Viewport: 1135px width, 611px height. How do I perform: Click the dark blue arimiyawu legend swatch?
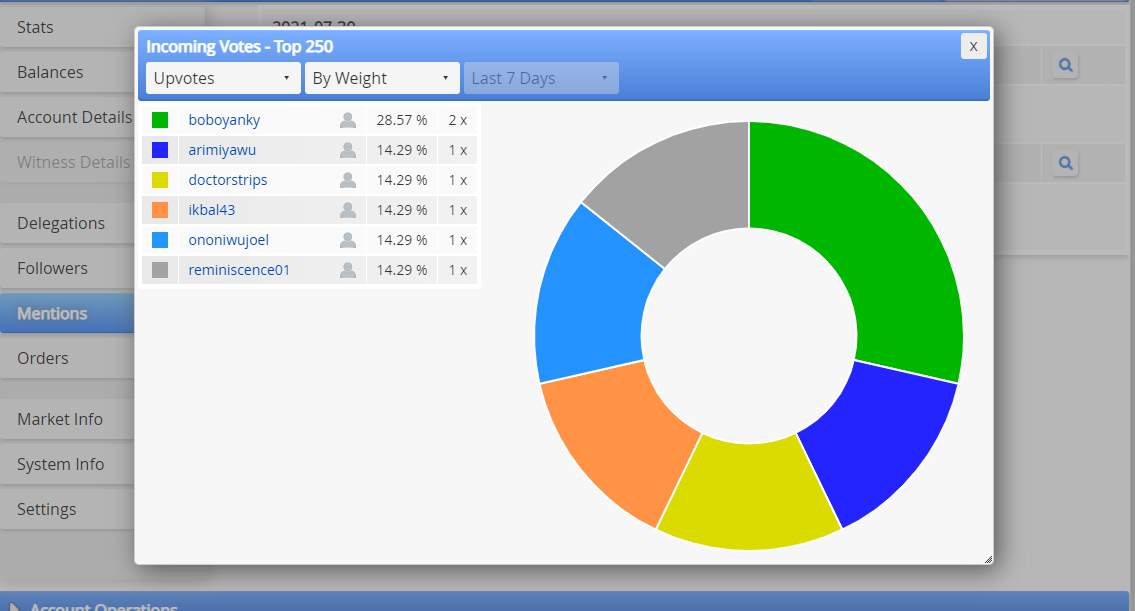160,150
